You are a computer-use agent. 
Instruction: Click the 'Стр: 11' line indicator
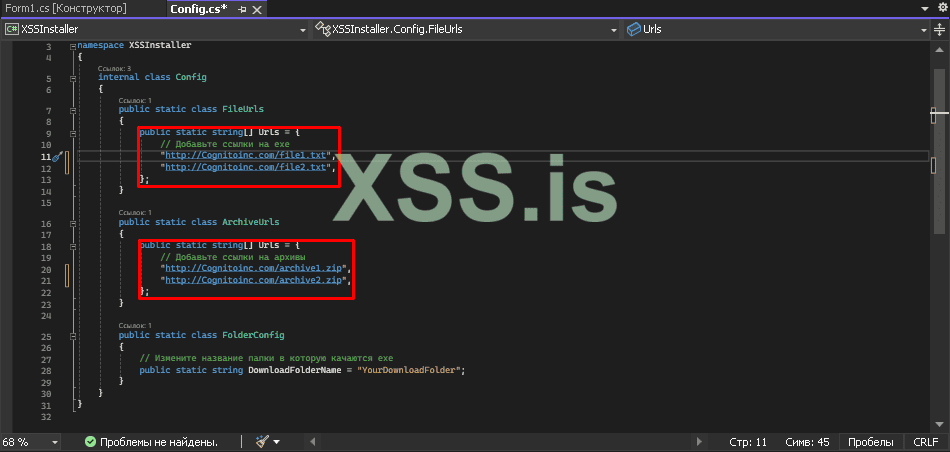(748, 442)
